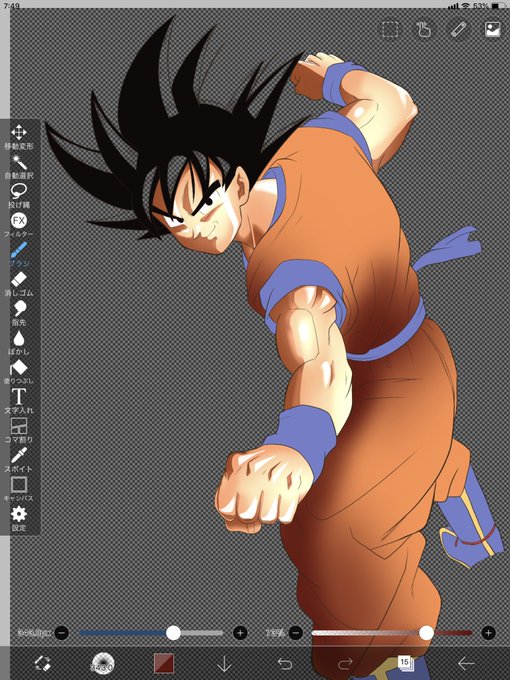This screenshot has height=680, width=510.
Task: Tap the down arrow to hide toolbar
Action: tap(224, 663)
